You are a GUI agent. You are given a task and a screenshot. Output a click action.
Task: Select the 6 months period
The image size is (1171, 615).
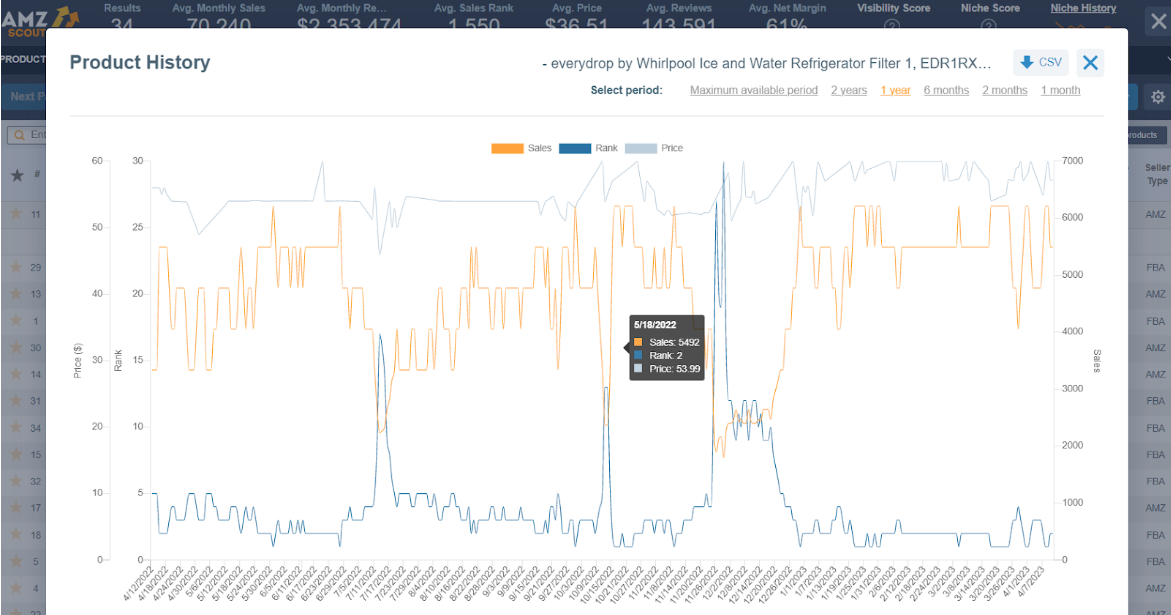(946, 90)
